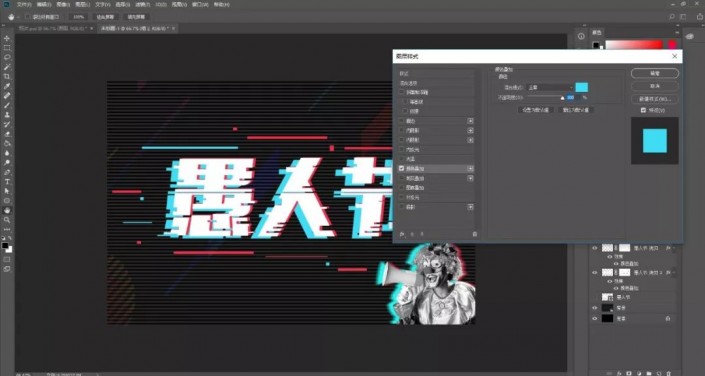
Task: Open the 图像(I) menu
Action: (63, 4)
